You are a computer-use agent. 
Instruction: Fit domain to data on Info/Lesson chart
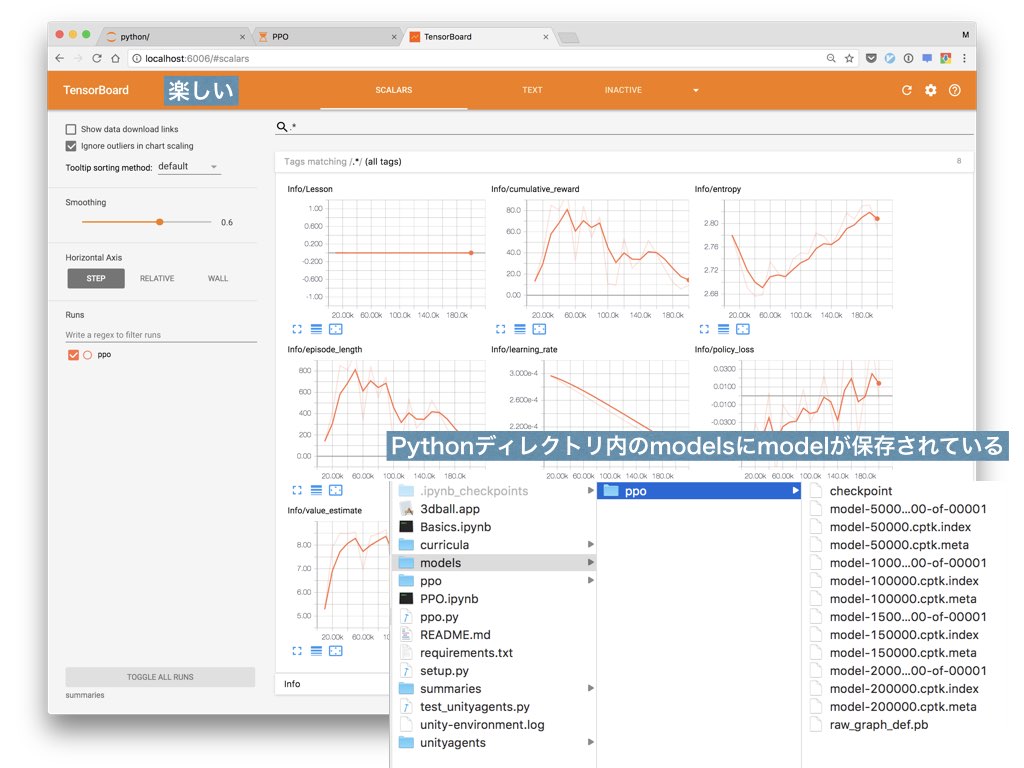coord(336,329)
